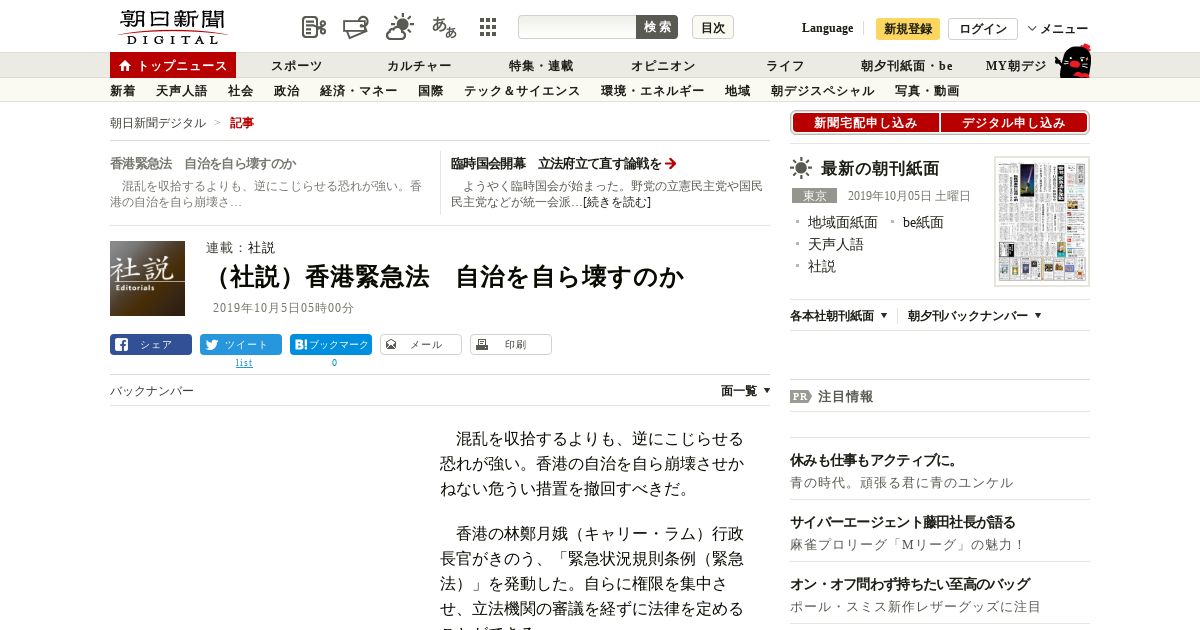Open テック＆サイエンス section link
1200x630 pixels.
click(522, 91)
